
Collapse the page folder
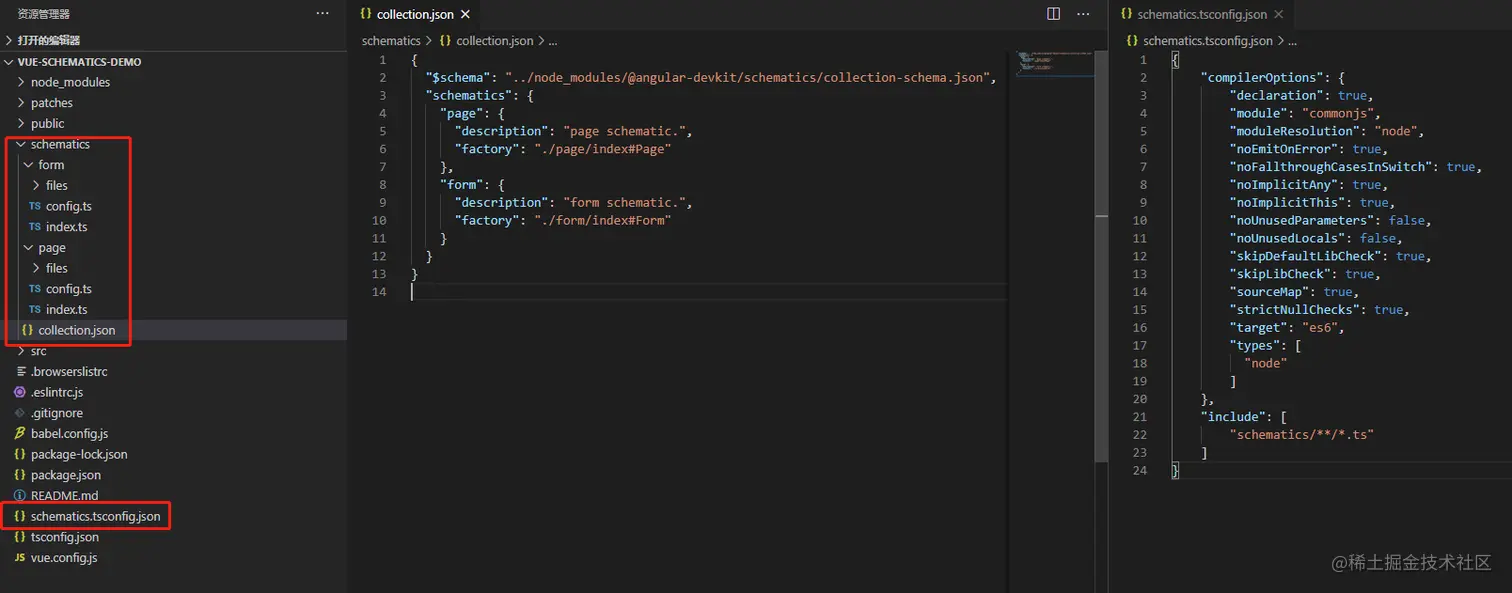(52, 248)
